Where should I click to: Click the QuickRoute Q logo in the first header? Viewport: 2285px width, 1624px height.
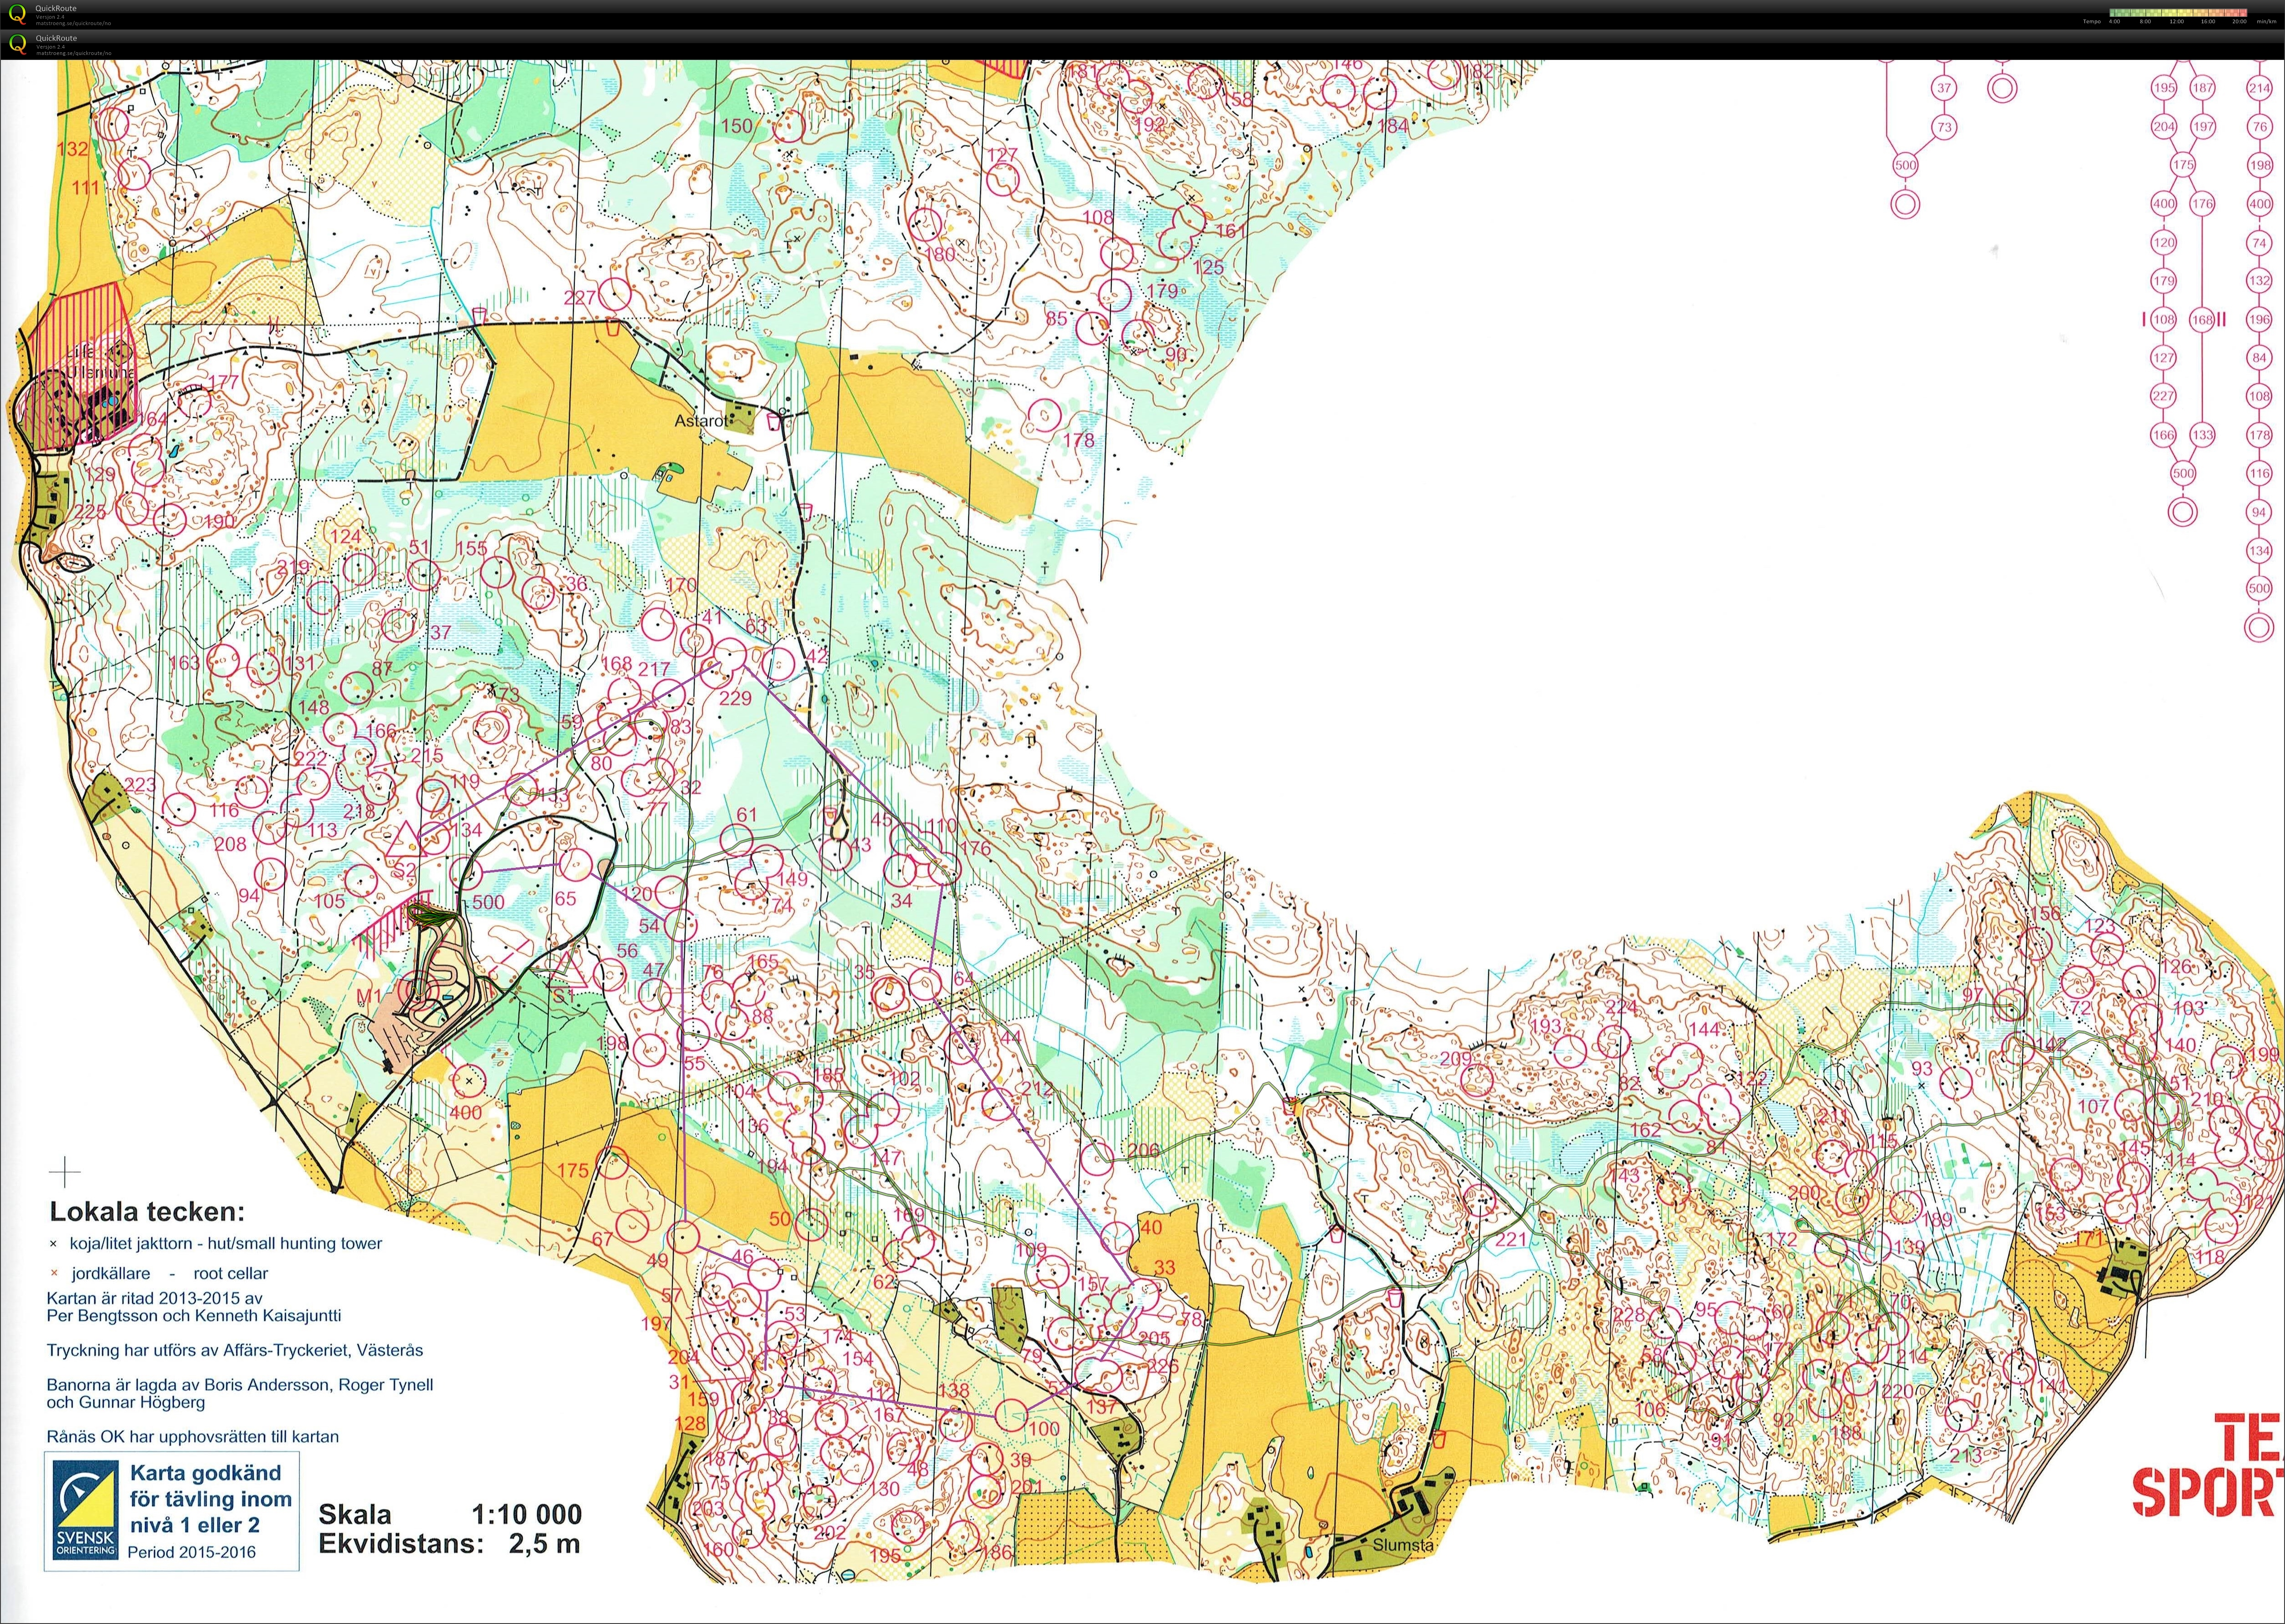[17, 14]
